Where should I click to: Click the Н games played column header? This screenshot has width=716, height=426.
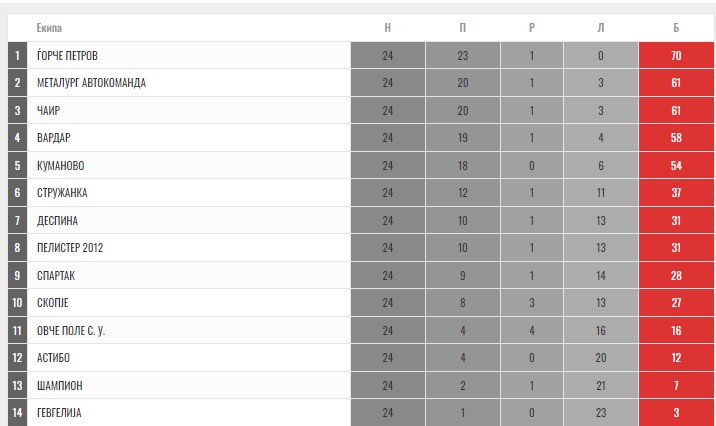(387, 28)
